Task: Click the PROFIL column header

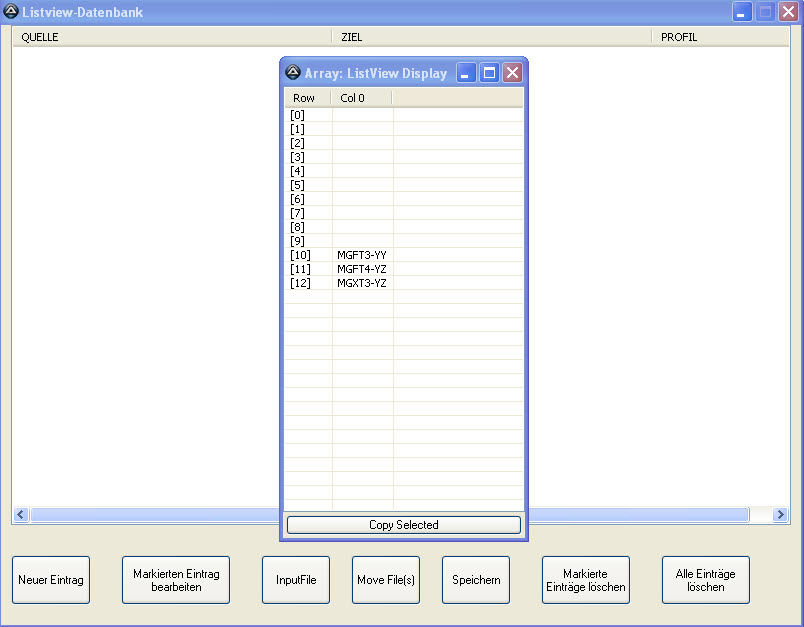Action: coord(720,37)
